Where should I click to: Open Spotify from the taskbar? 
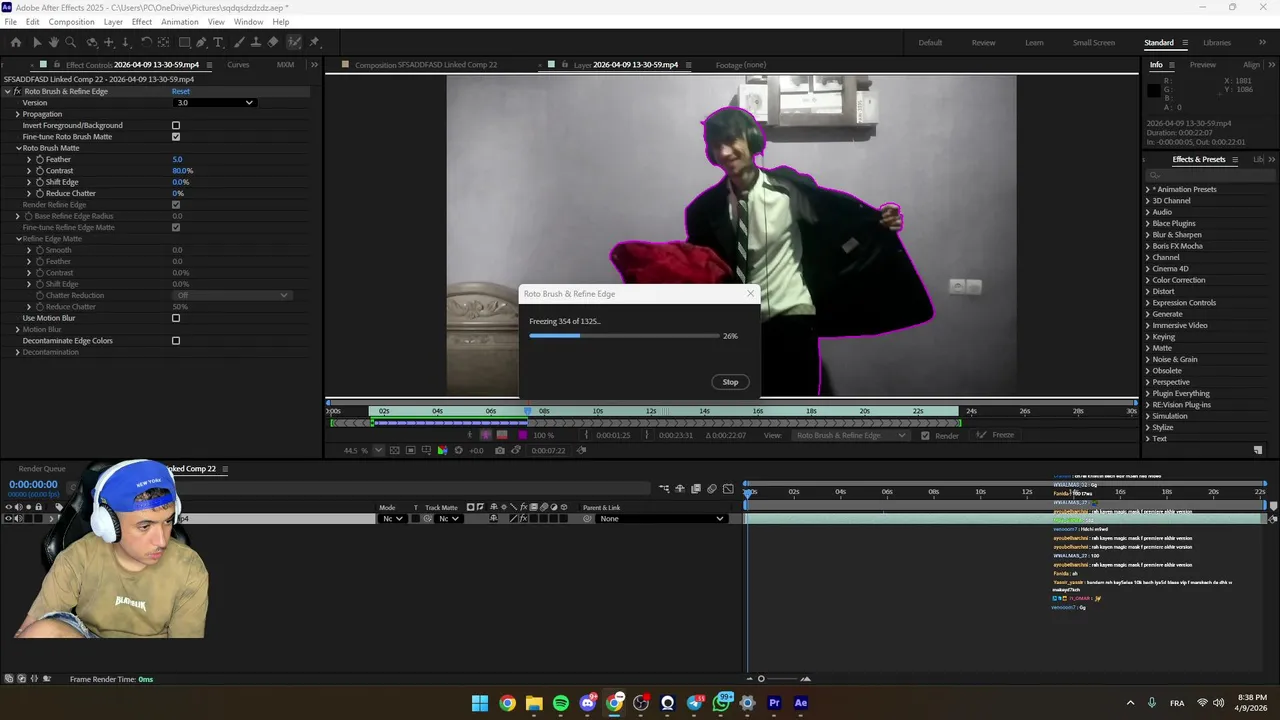(x=561, y=703)
